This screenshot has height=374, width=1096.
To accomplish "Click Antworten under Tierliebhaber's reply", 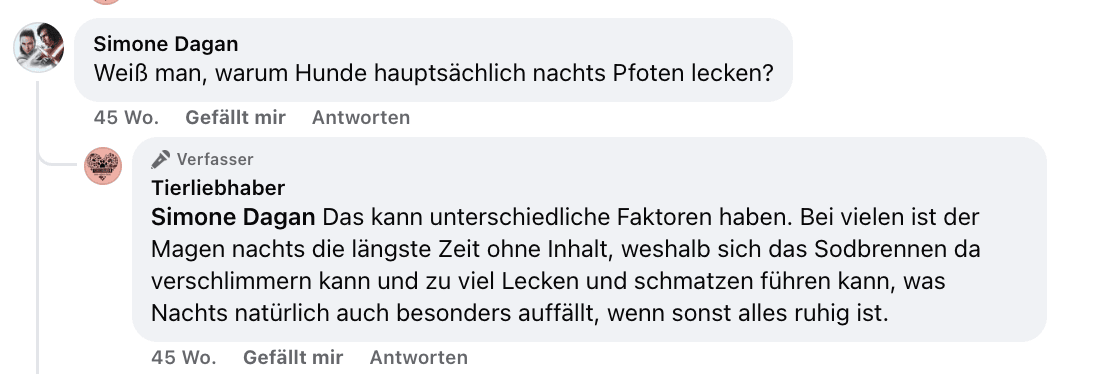I will pos(419,357).
